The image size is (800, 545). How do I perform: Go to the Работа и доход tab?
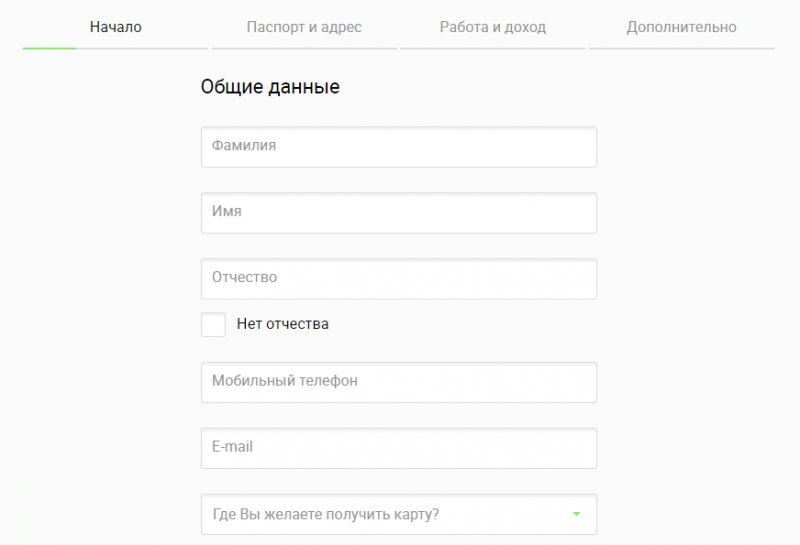(492, 27)
